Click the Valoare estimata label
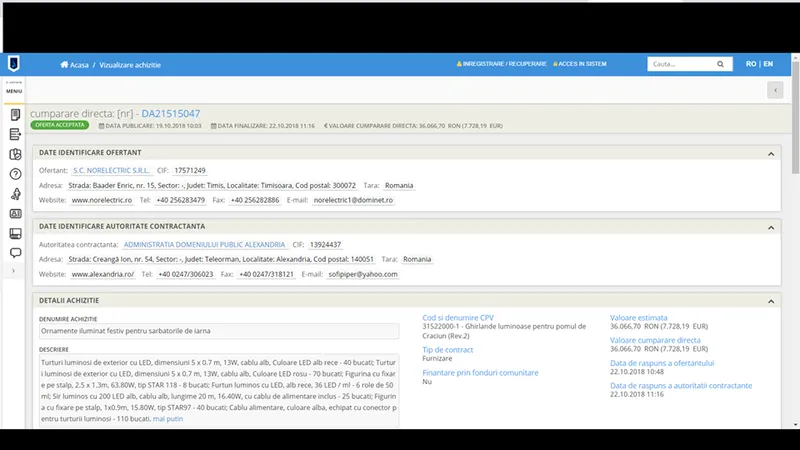The image size is (800, 450). point(638,317)
